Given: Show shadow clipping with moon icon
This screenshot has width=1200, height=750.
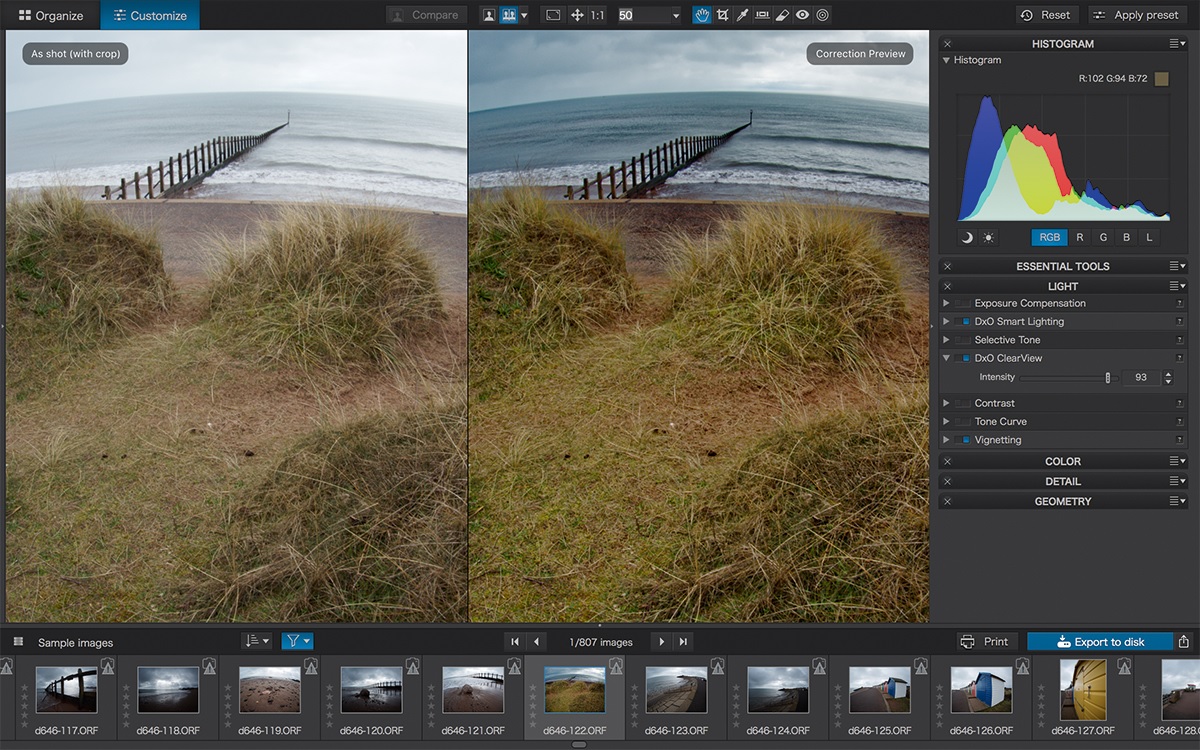Looking at the screenshot, I should coord(967,237).
